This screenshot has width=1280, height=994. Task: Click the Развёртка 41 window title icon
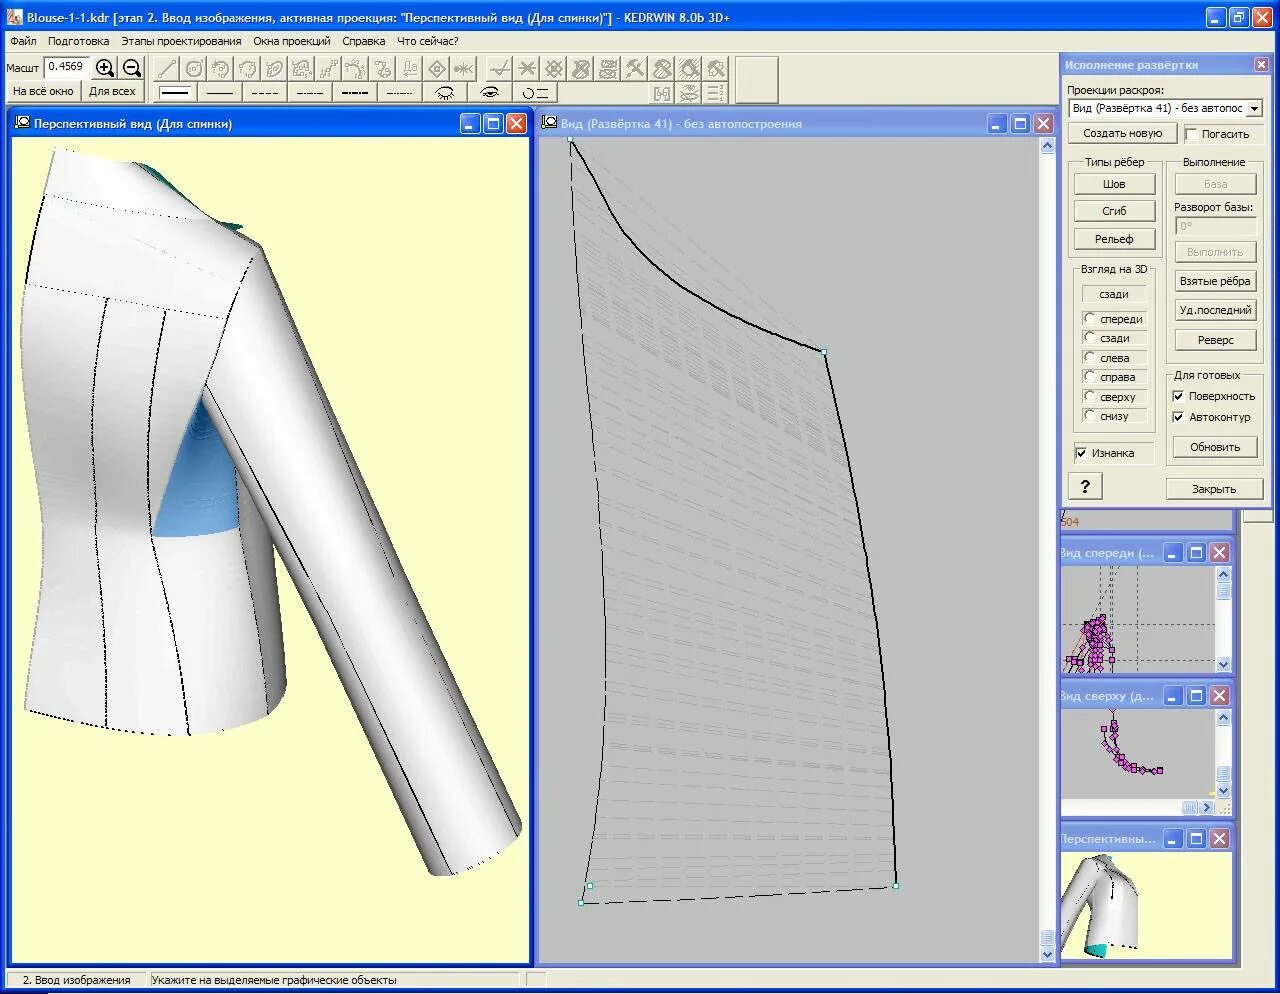click(549, 123)
